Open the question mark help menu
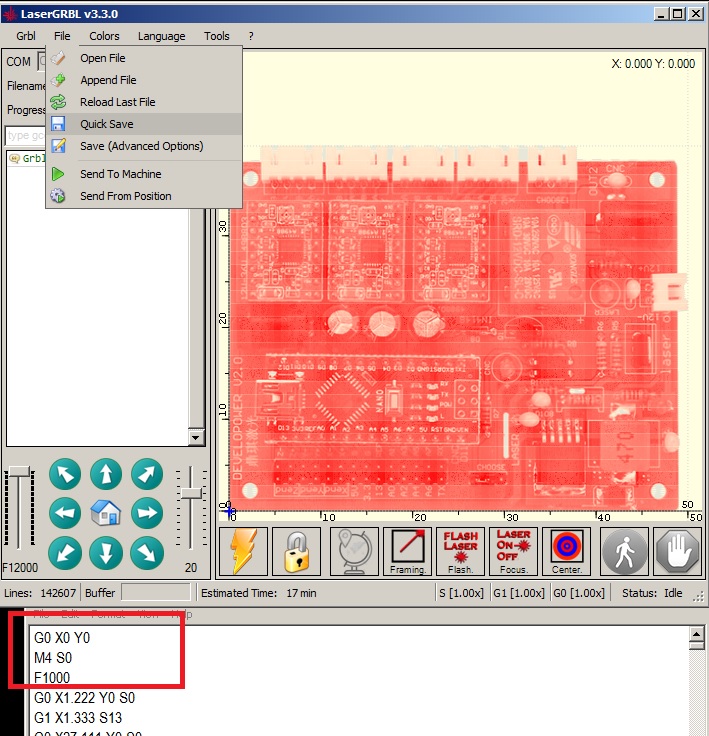 (251, 36)
